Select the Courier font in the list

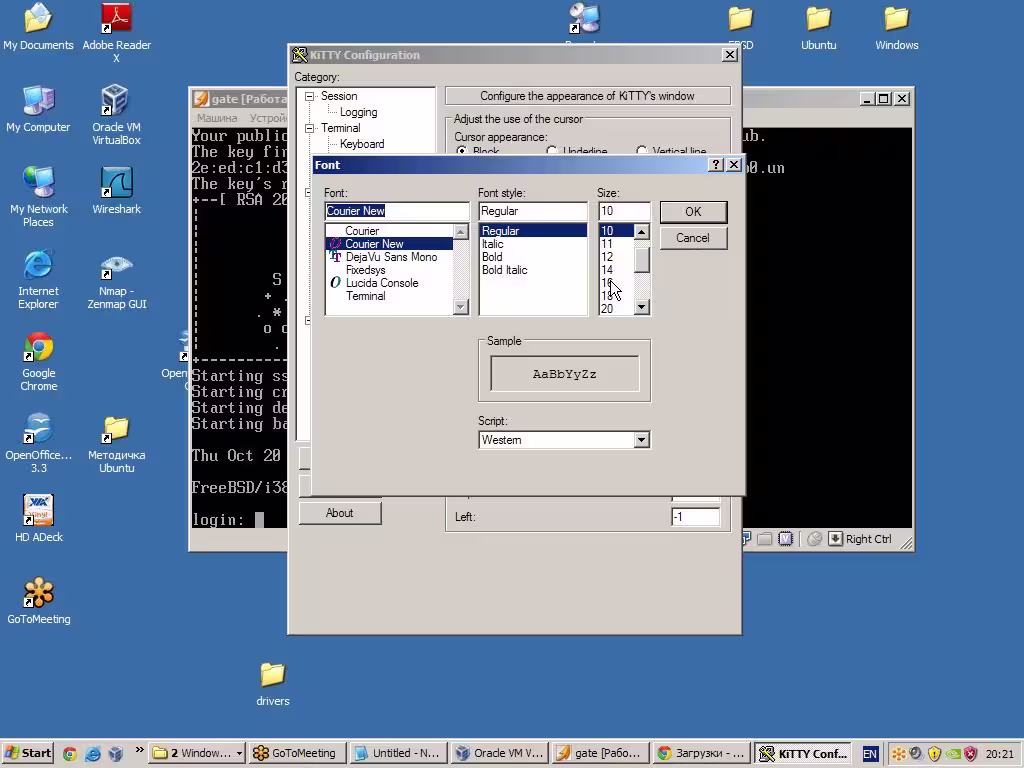coord(389,231)
